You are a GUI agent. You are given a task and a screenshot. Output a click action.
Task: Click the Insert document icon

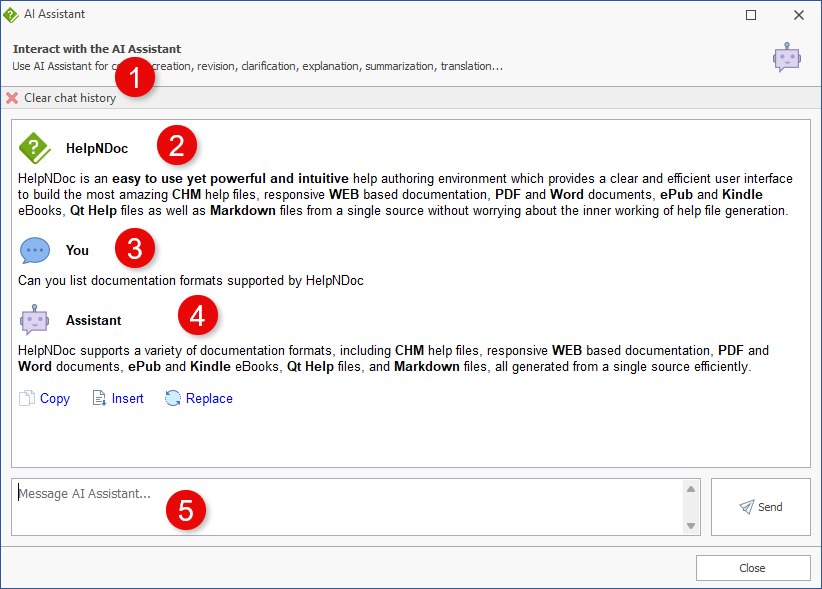(99, 398)
